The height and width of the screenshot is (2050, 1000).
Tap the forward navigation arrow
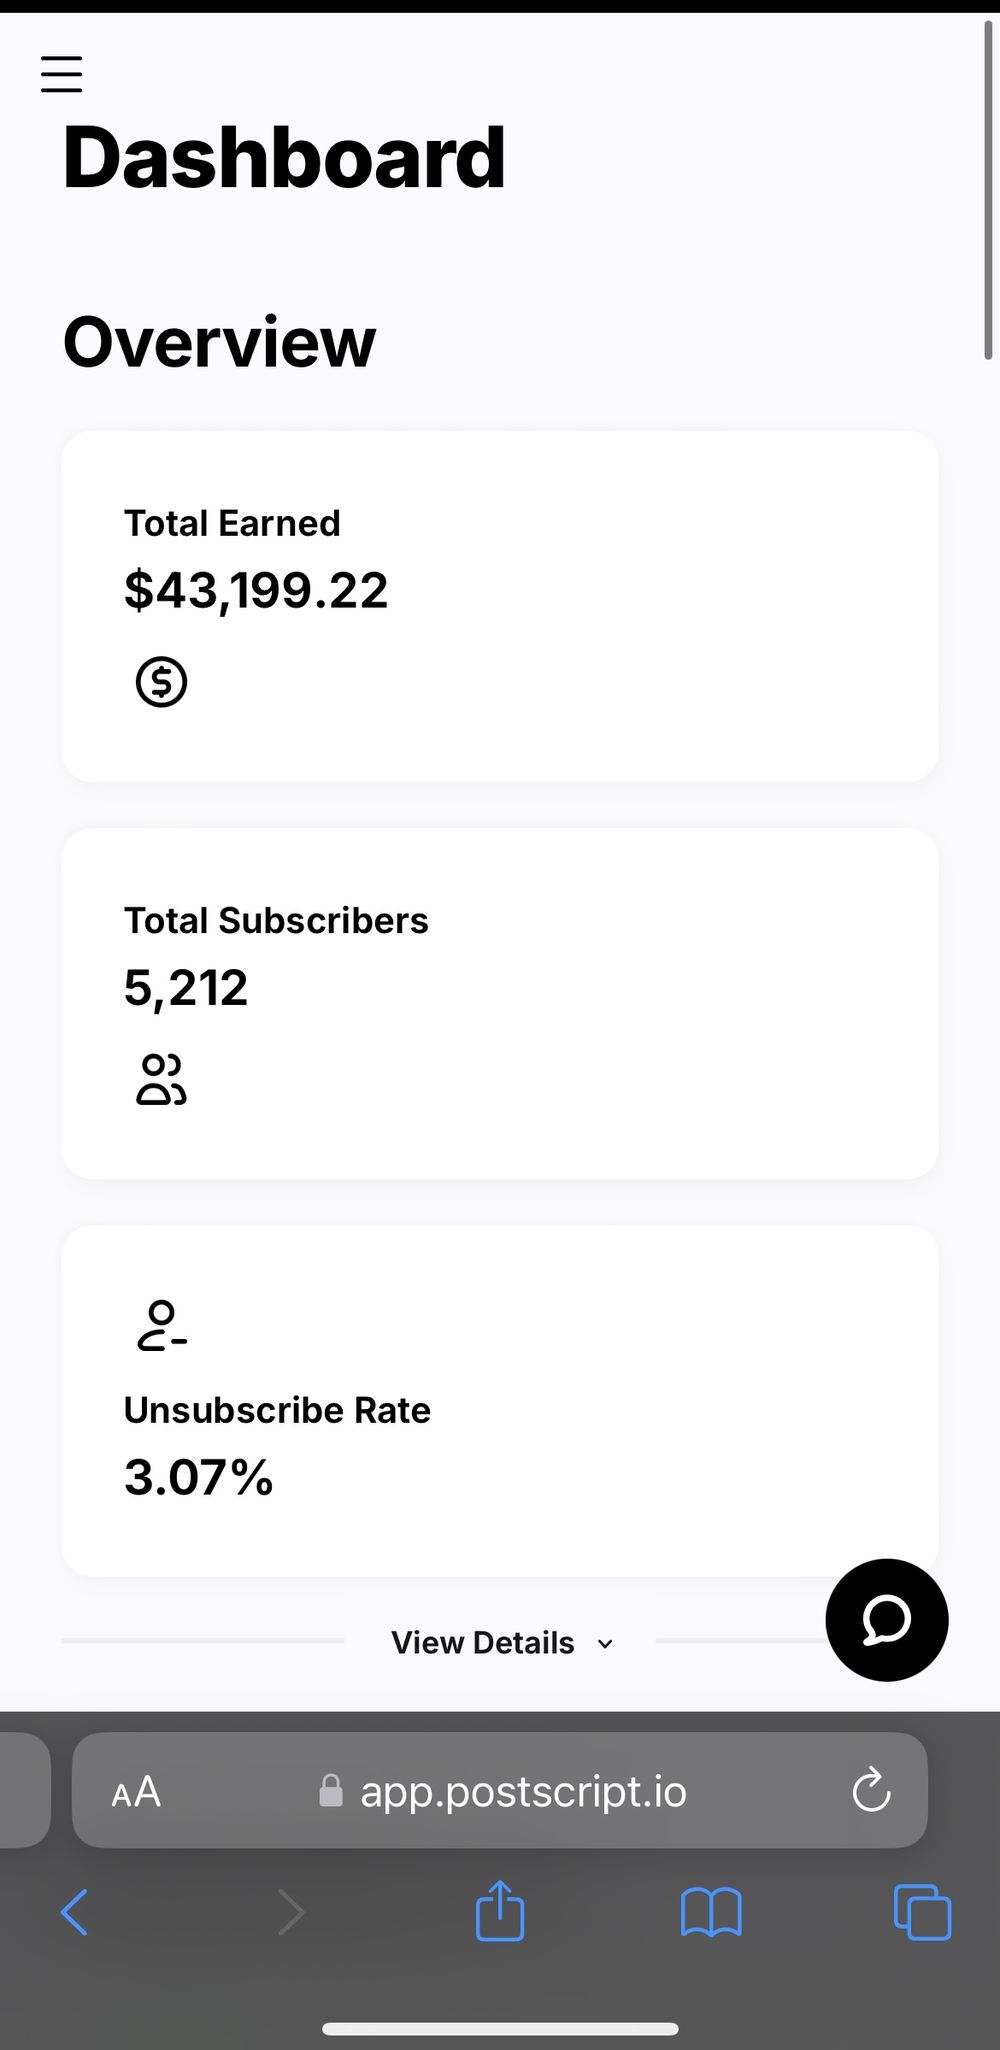click(x=290, y=1912)
